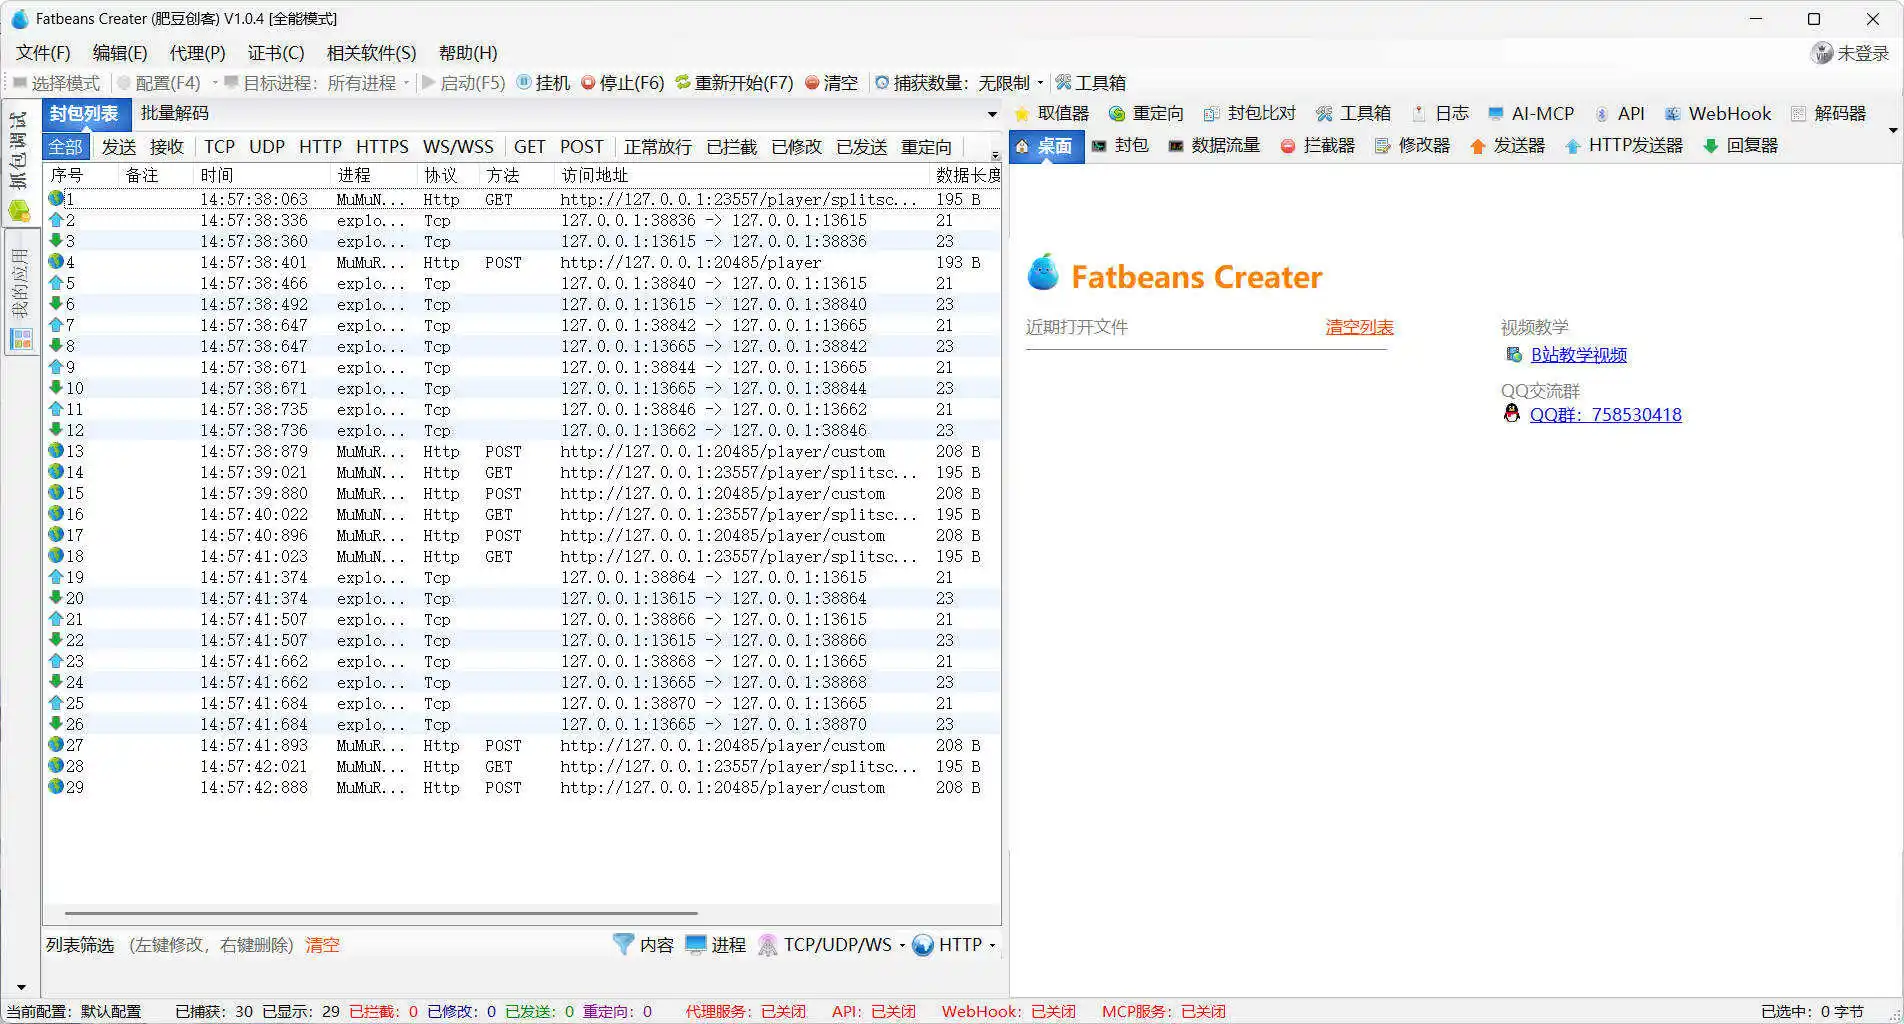Click 启动(F5) start button
The image size is (1904, 1024).
pos(464,83)
